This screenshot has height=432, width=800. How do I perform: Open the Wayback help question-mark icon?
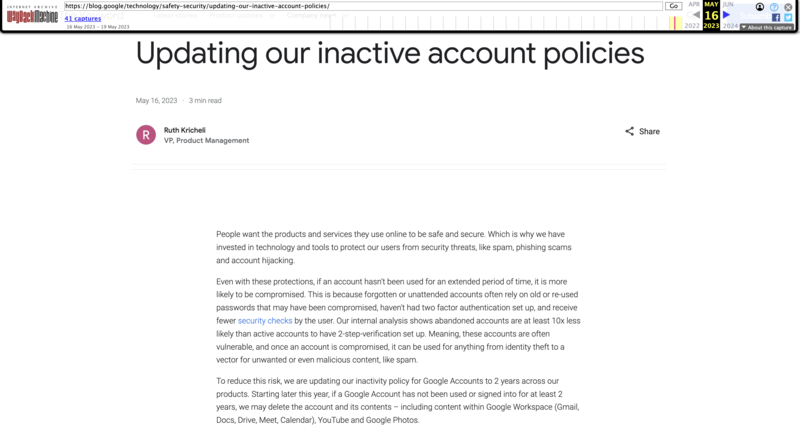[x=774, y=7]
